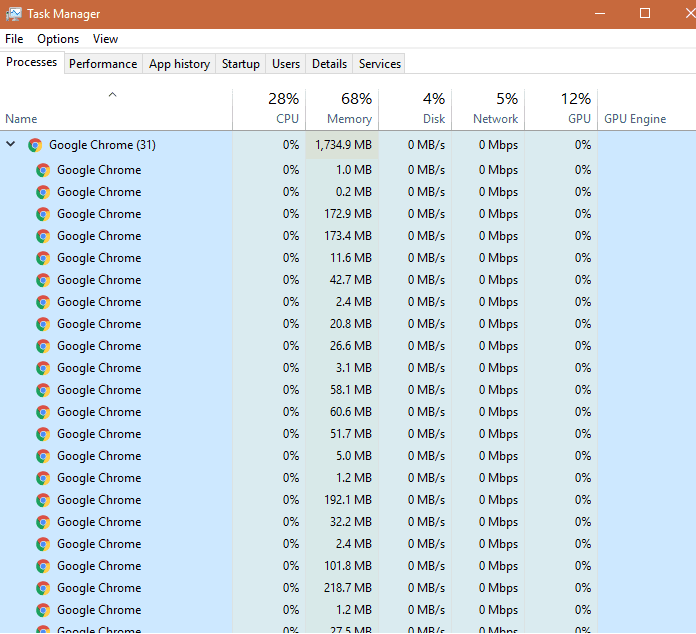
Task: Switch to the Startup tab
Action: point(240,64)
